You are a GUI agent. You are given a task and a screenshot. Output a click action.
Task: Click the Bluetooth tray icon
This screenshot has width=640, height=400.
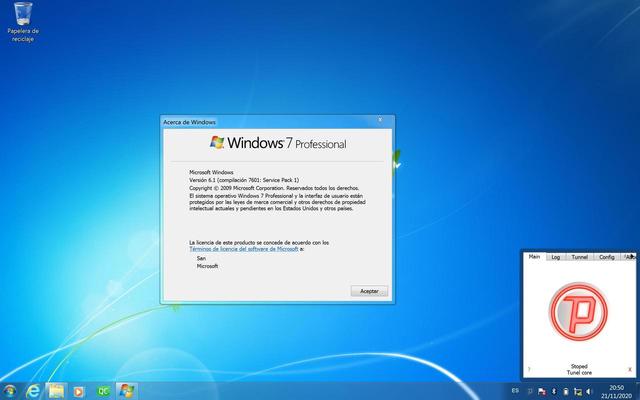(x=554, y=392)
